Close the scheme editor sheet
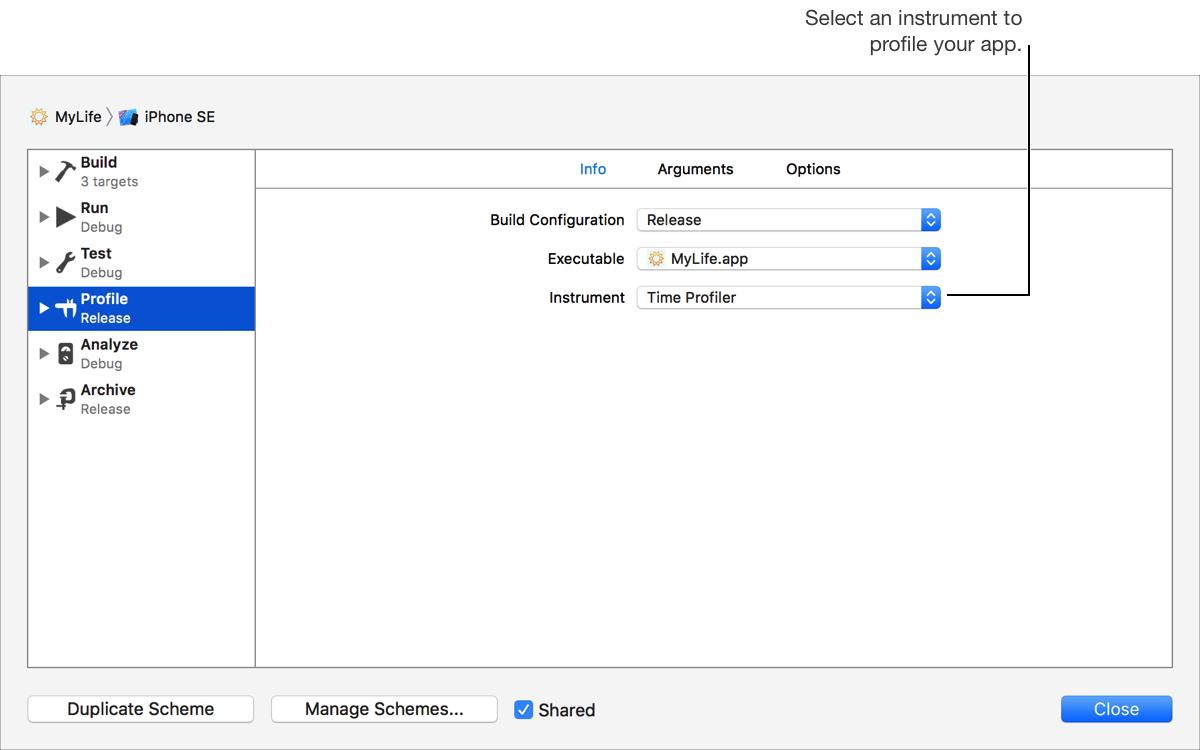1200x750 pixels. tap(1116, 709)
